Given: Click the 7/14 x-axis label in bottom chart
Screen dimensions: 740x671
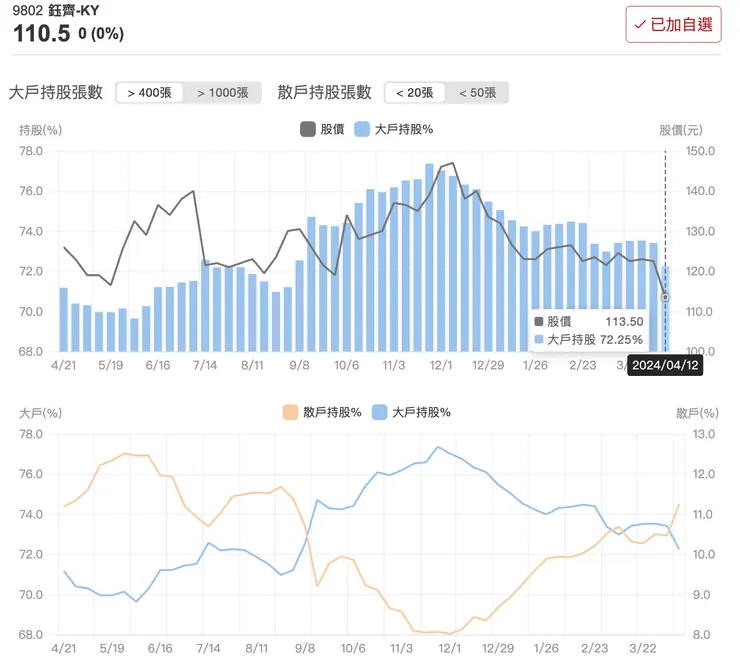Looking at the screenshot, I should pos(208,648).
